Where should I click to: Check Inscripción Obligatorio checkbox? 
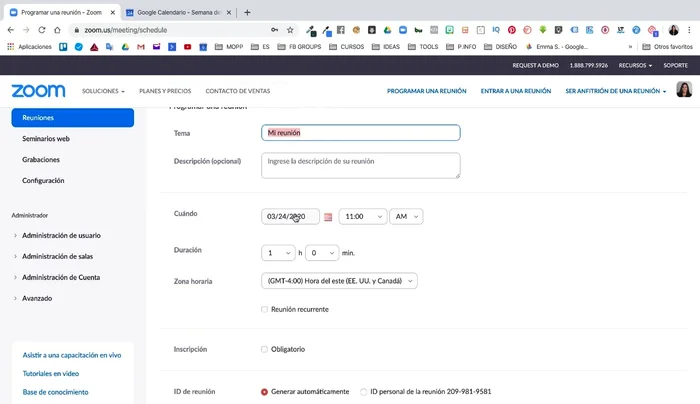264,349
